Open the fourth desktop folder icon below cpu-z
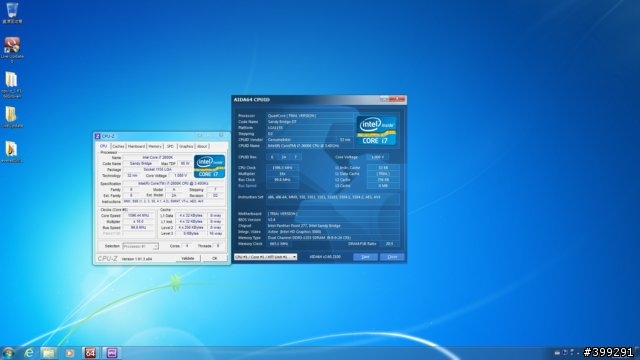Image resolution: width=640 pixels, height=360 pixels. pyautogui.click(x=11, y=117)
